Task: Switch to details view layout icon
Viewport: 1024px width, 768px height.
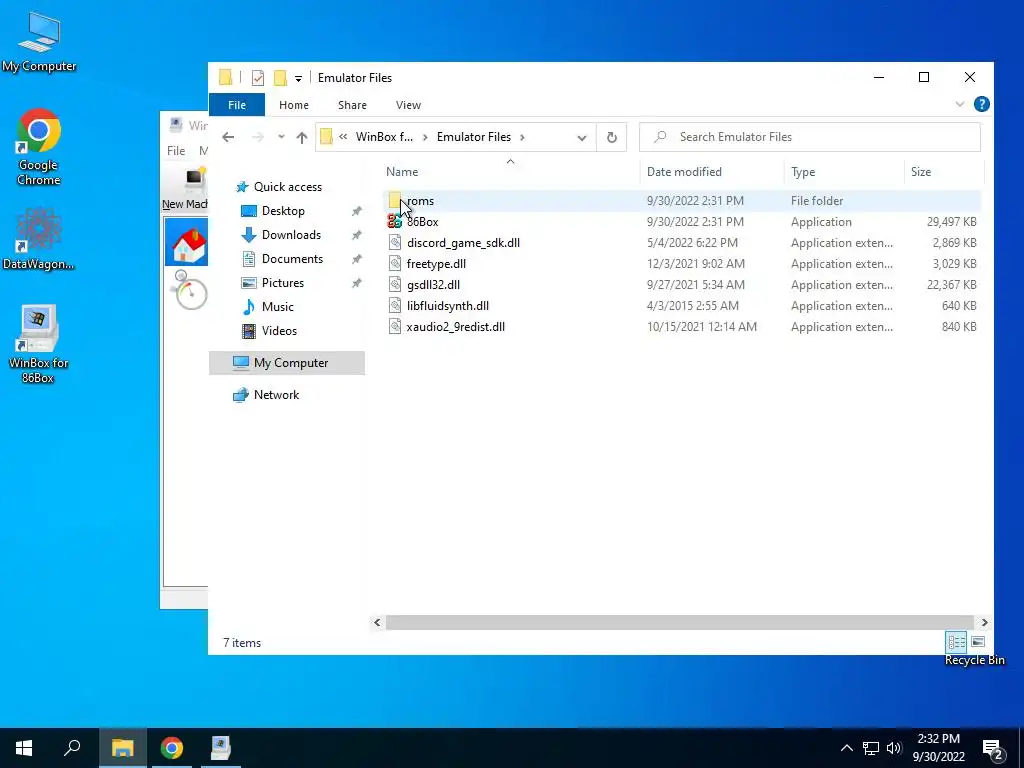Action: click(956, 642)
